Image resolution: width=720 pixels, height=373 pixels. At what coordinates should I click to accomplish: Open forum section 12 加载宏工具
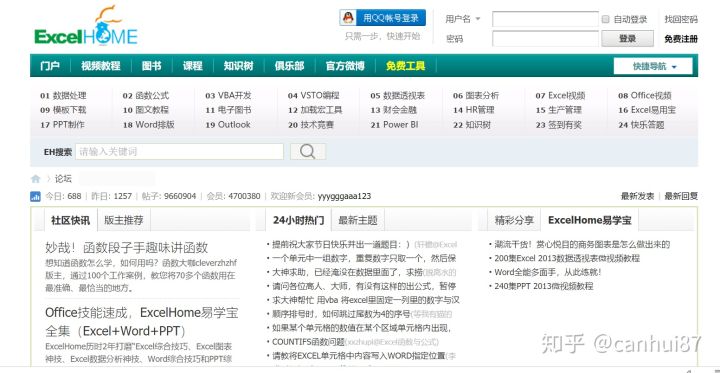click(x=315, y=110)
